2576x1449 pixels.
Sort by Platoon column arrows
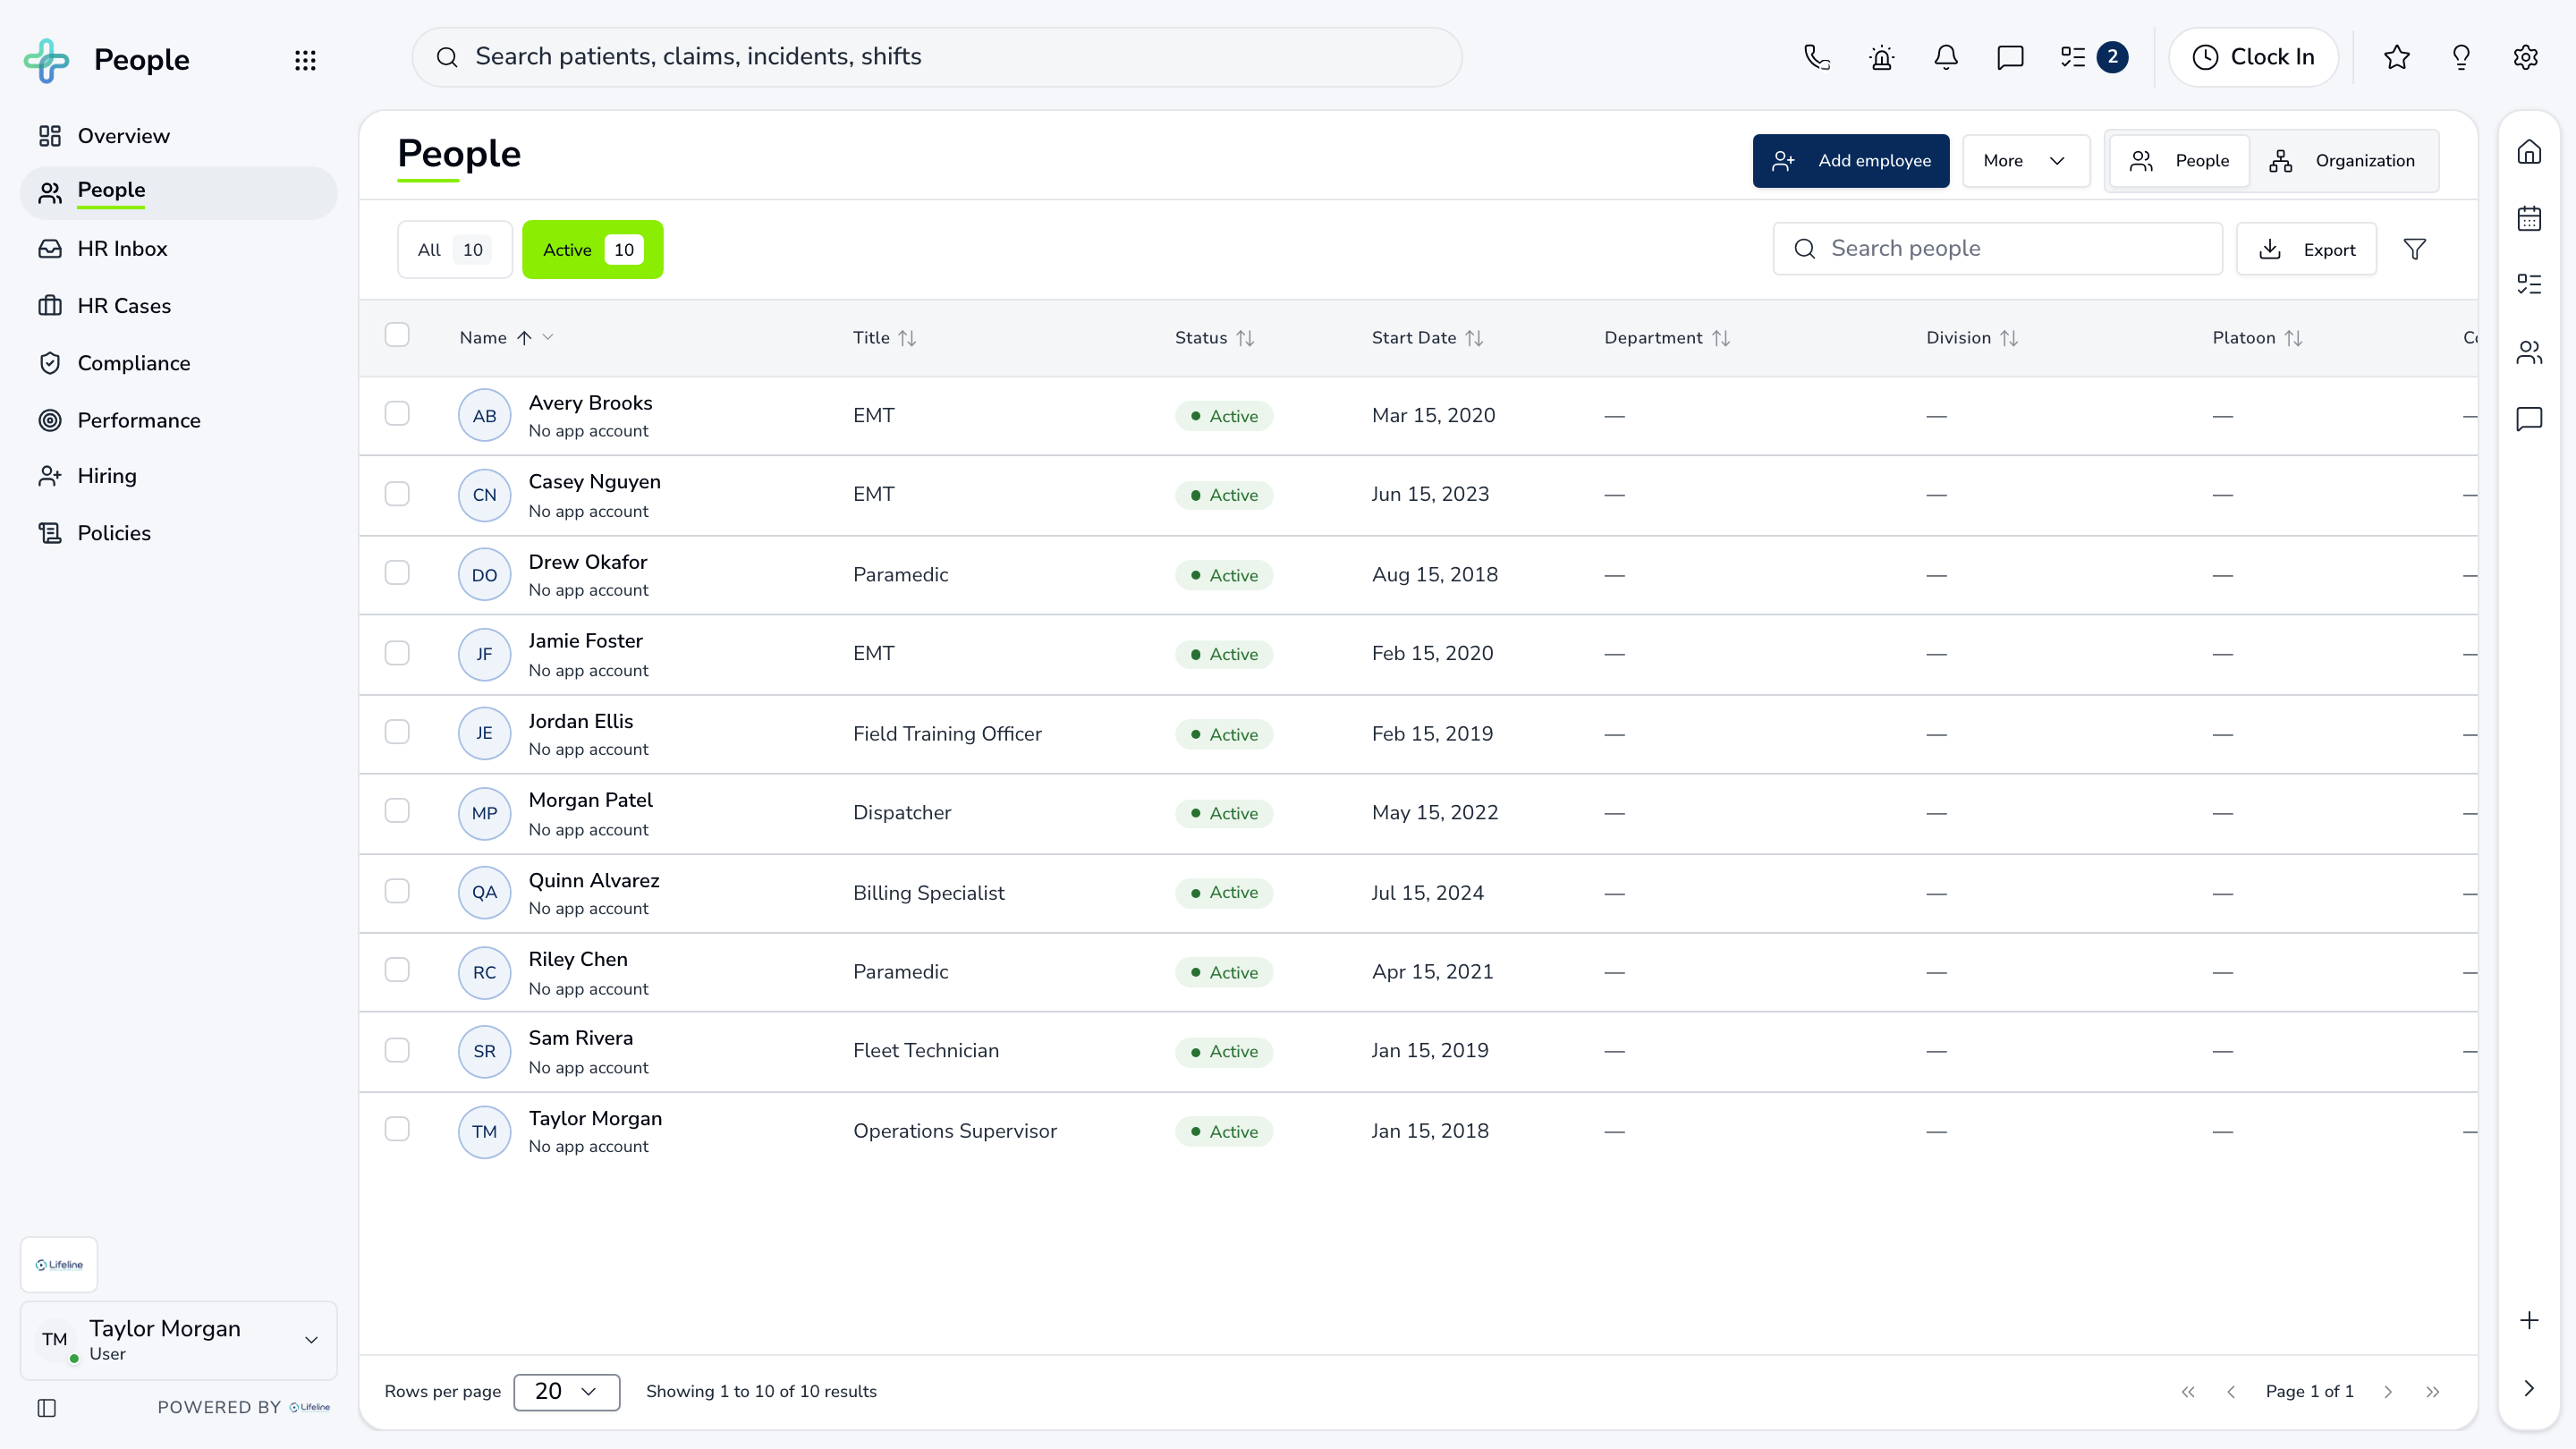click(2293, 338)
